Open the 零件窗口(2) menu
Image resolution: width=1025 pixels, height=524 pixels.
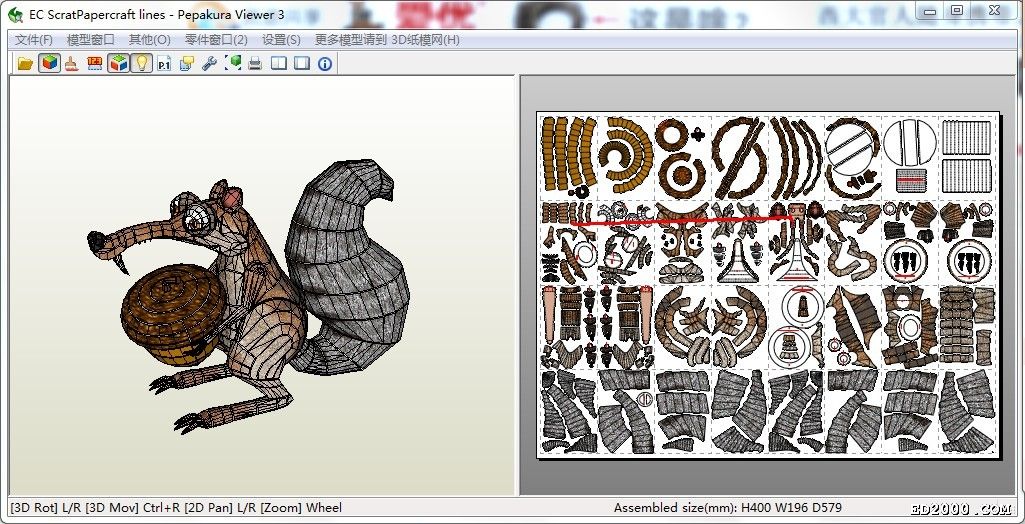click(216, 40)
